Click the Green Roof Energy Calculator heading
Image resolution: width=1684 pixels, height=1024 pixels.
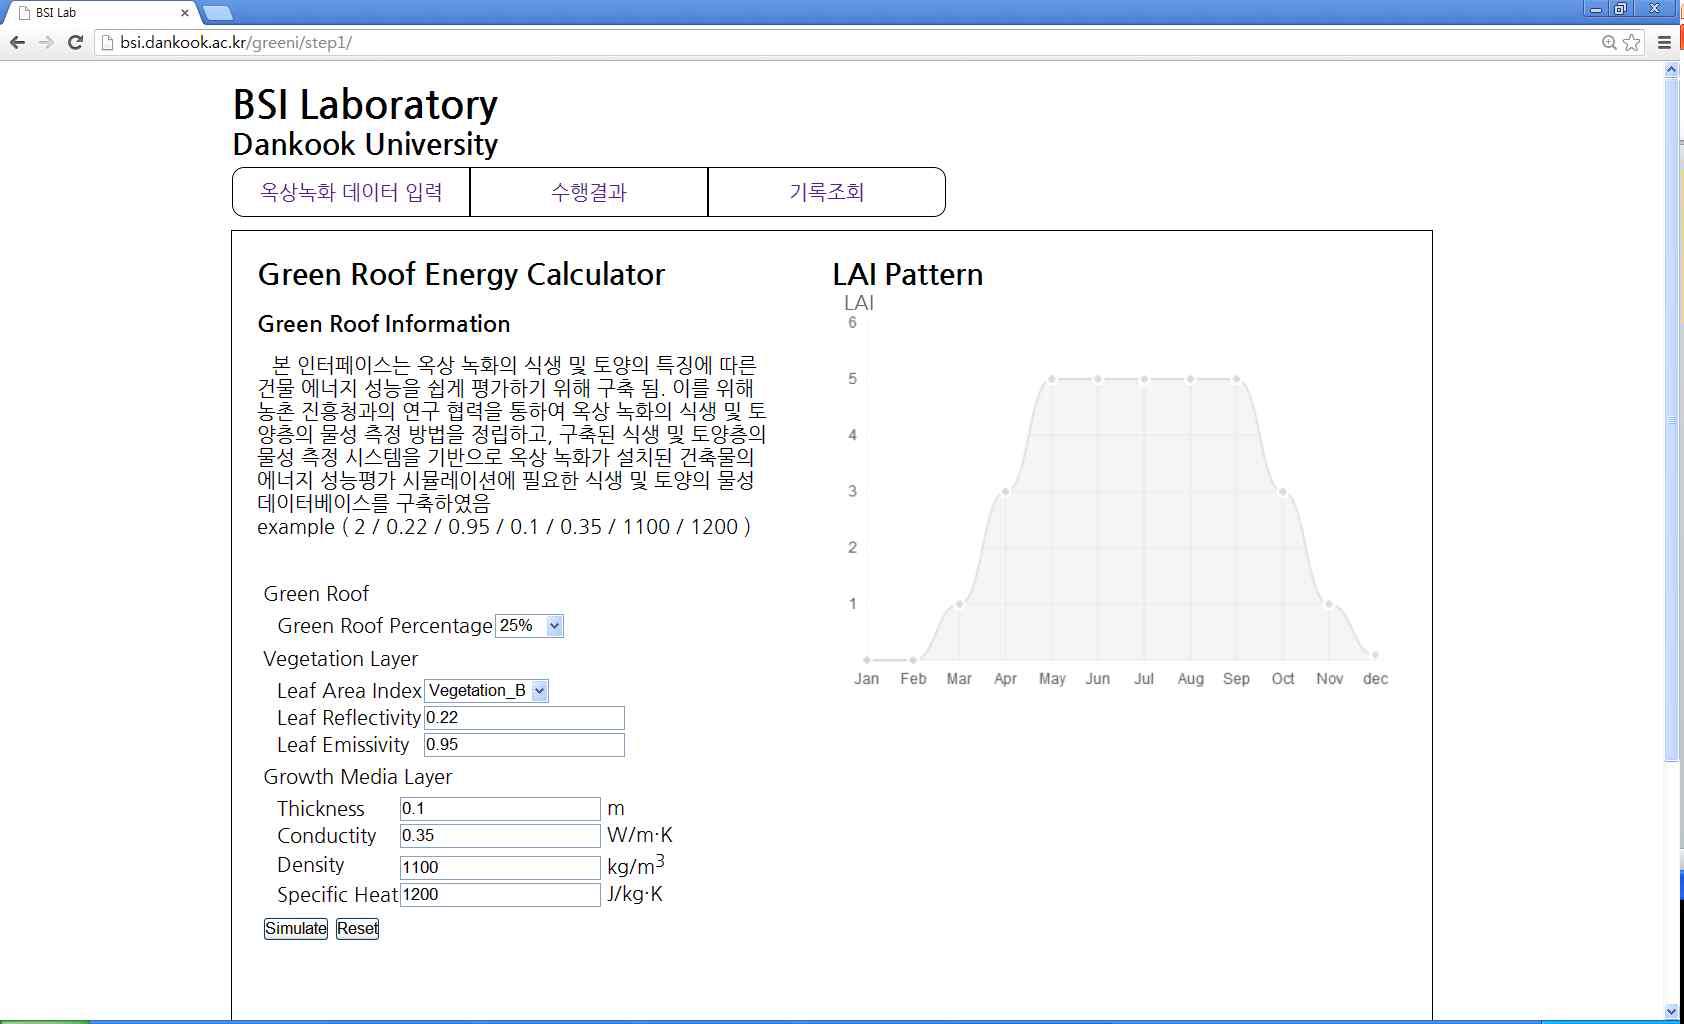[461, 275]
